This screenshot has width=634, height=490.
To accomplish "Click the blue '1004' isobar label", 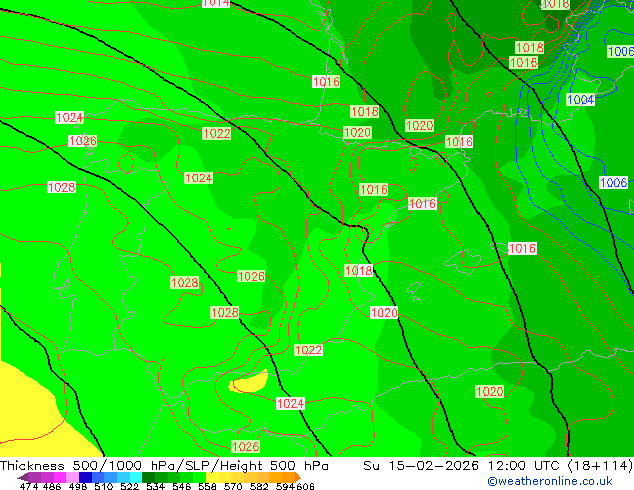I will pos(581,99).
